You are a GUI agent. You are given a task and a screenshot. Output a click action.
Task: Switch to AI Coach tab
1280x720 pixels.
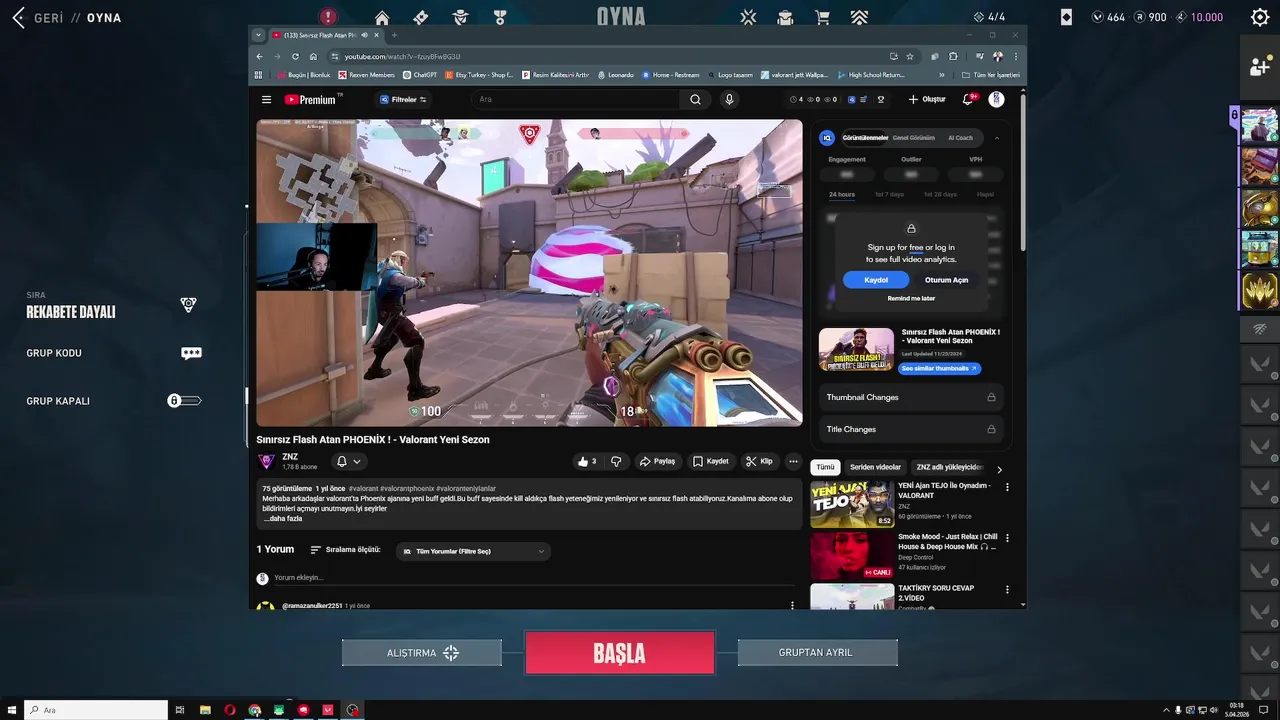coord(960,138)
